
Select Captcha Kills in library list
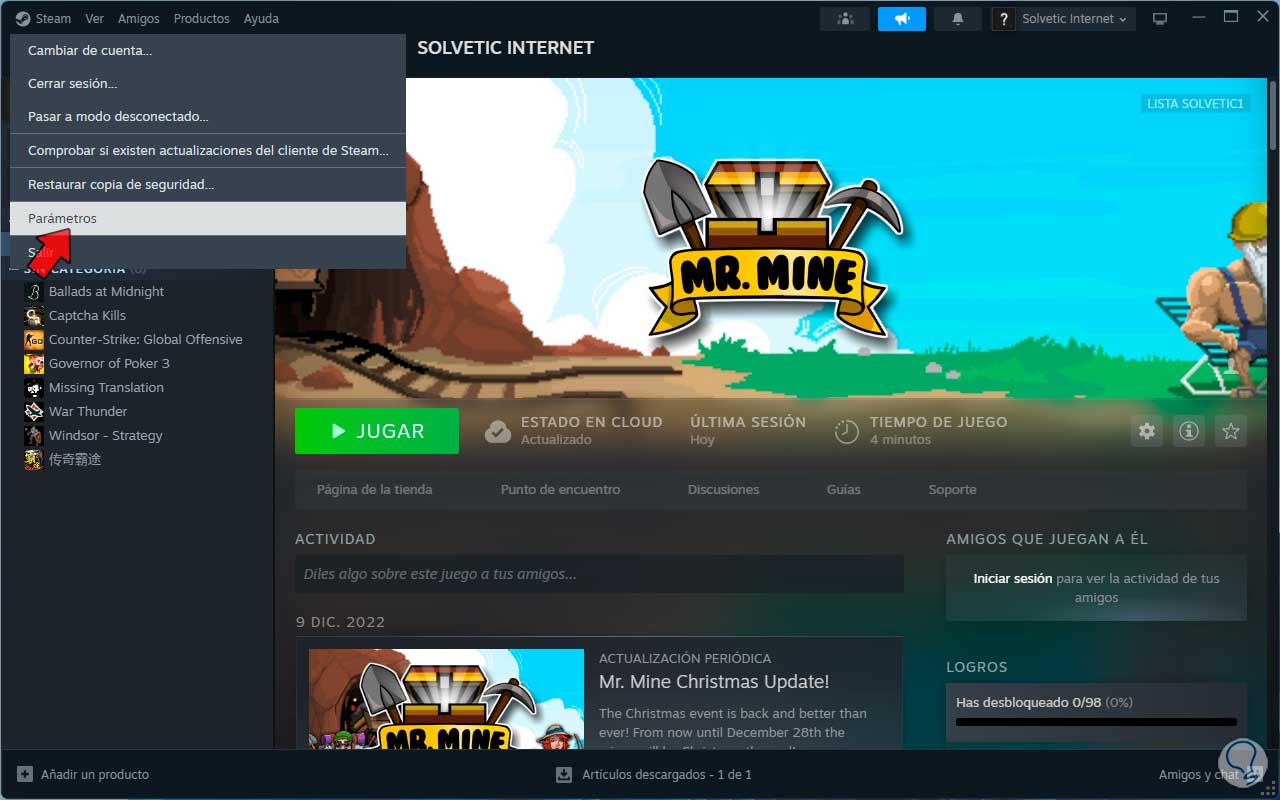click(87, 315)
